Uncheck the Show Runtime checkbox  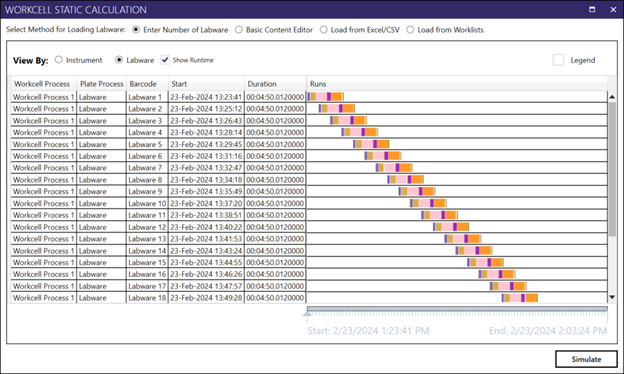(165, 60)
